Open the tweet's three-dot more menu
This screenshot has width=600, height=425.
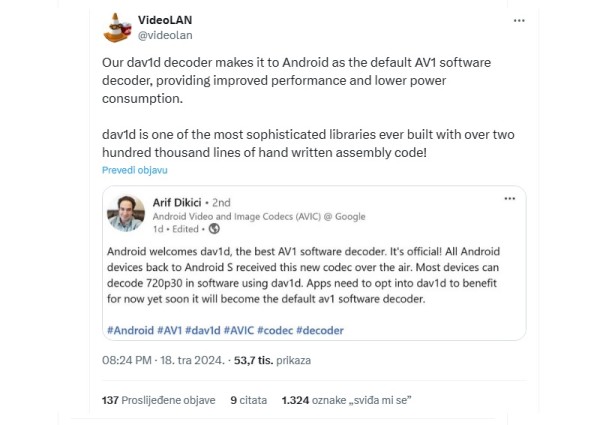(x=518, y=20)
